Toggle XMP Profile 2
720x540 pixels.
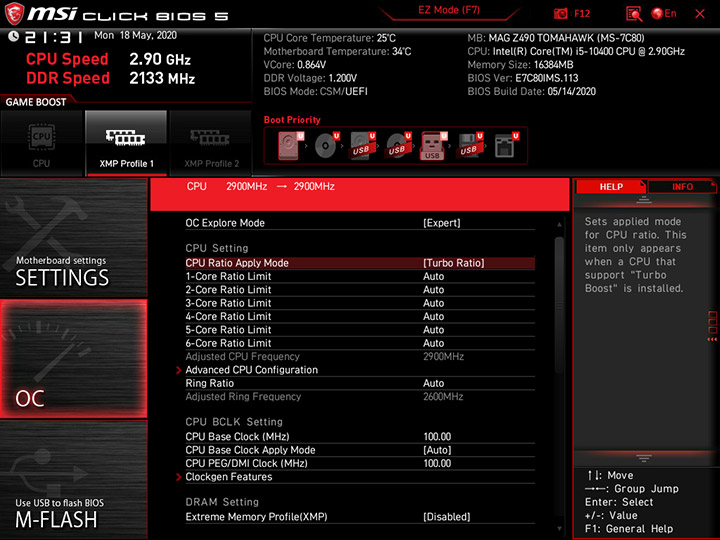(x=211, y=143)
